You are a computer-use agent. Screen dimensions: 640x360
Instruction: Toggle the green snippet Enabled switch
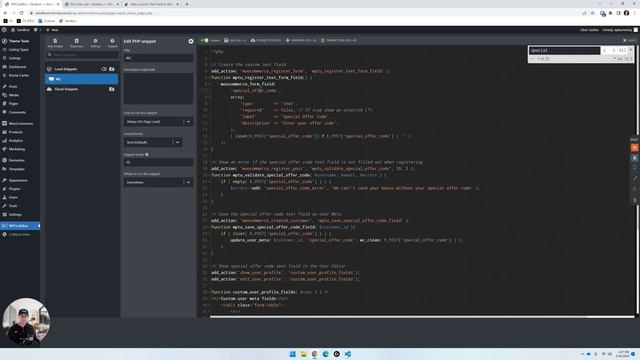pyautogui.click(x=205, y=40)
